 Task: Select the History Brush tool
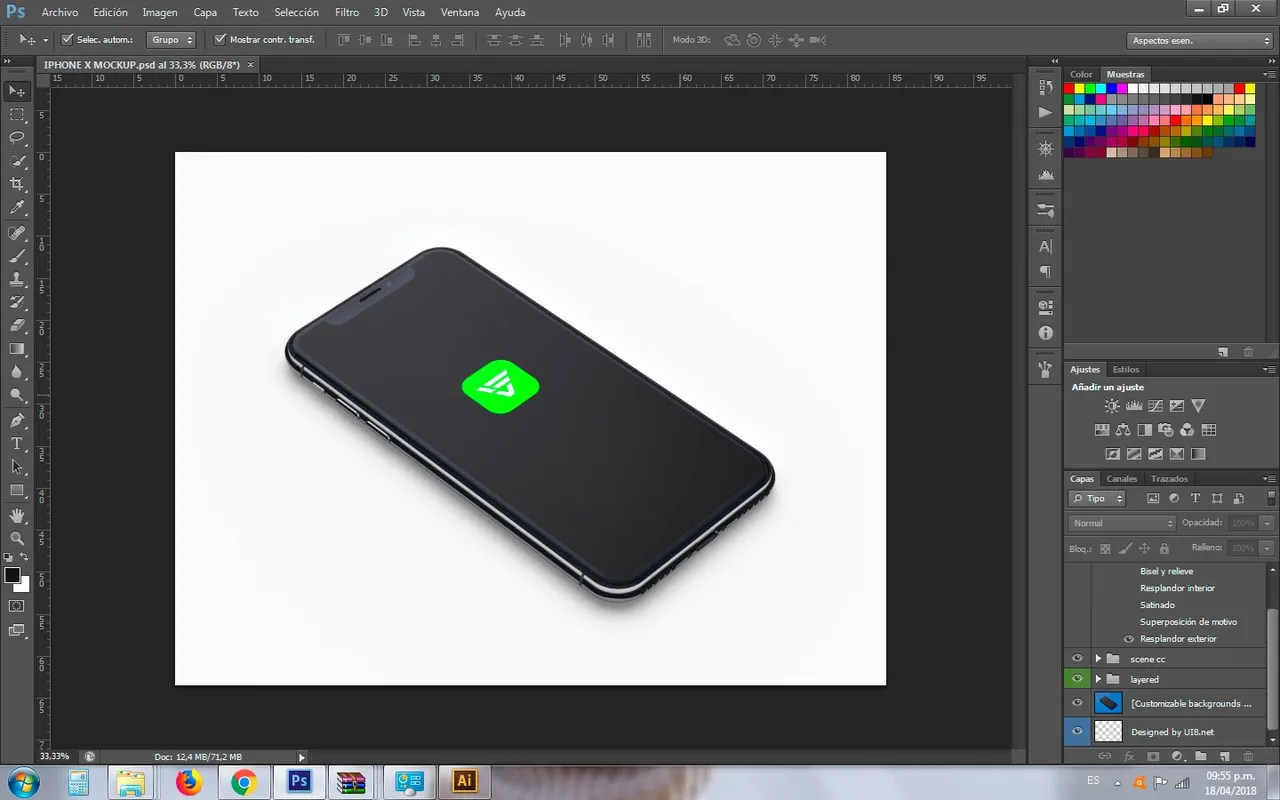point(17,302)
